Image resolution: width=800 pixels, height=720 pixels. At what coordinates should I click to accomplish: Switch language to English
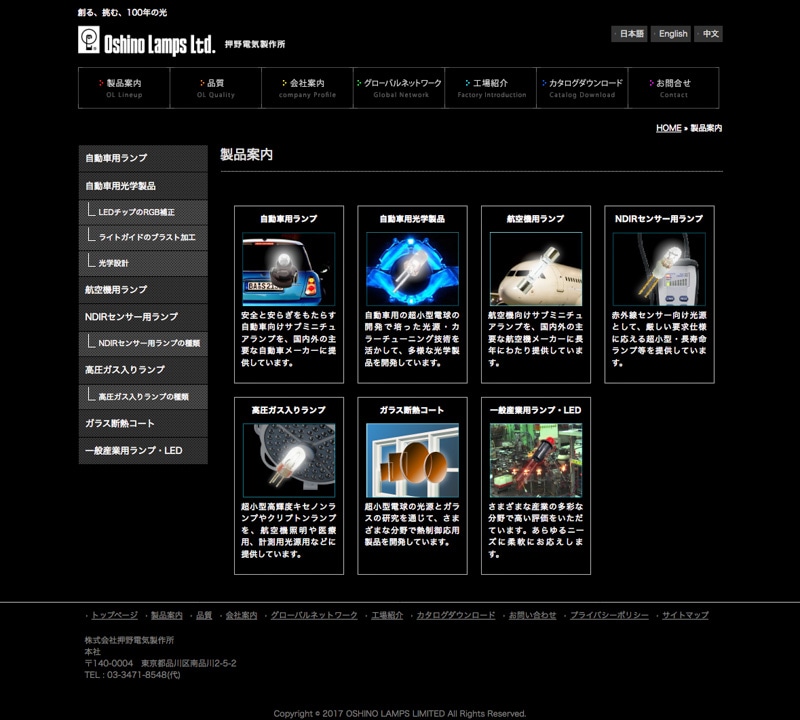click(672, 34)
